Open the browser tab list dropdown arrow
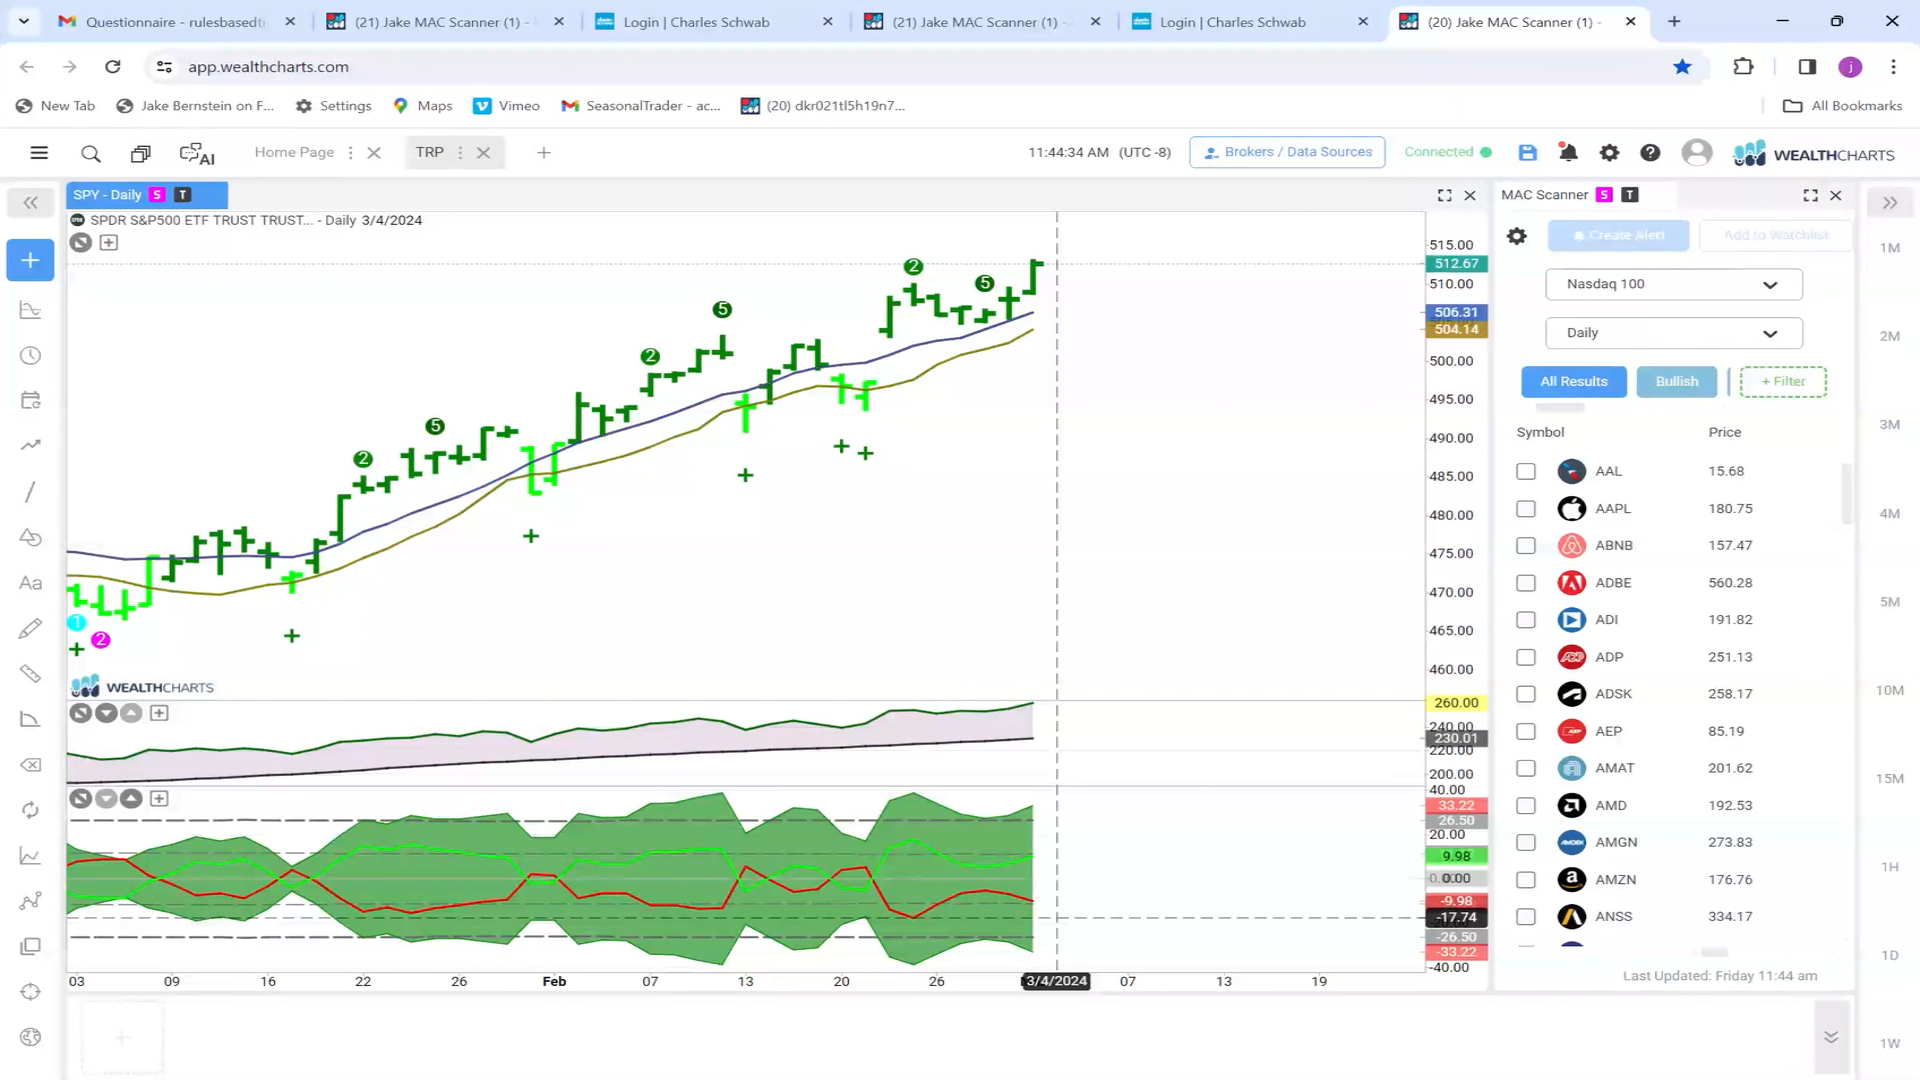This screenshot has height=1080, width=1920. (24, 21)
